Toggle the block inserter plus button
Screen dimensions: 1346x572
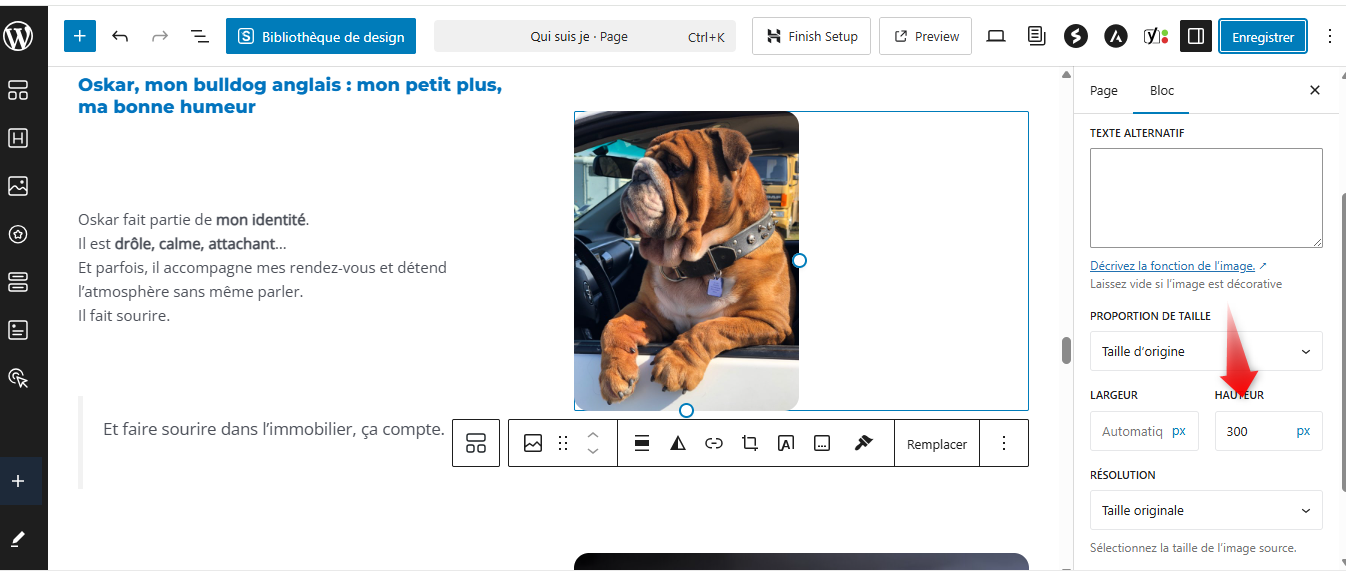[x=80, y=36]
